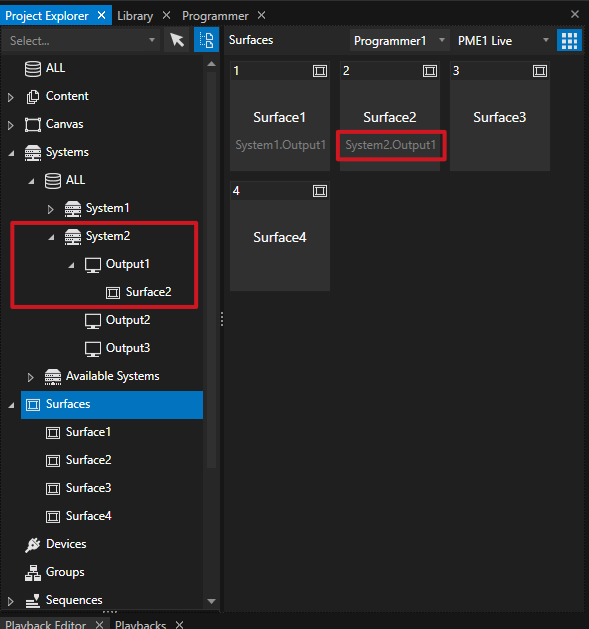Click the Select... search field
589x629 pixels.
[x=81, y=41]
